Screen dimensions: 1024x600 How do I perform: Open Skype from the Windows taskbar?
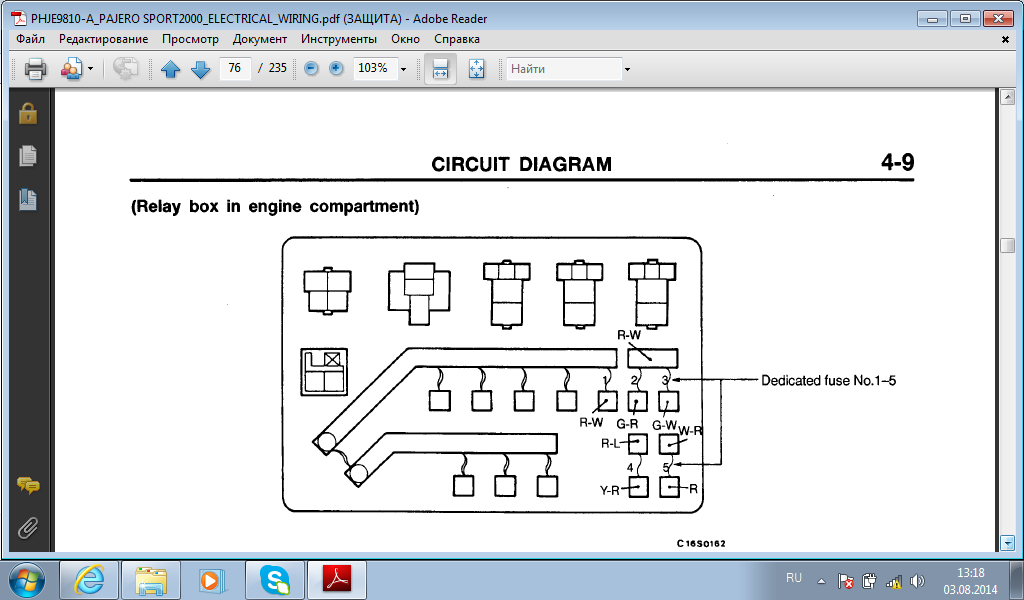click(274, 579)
